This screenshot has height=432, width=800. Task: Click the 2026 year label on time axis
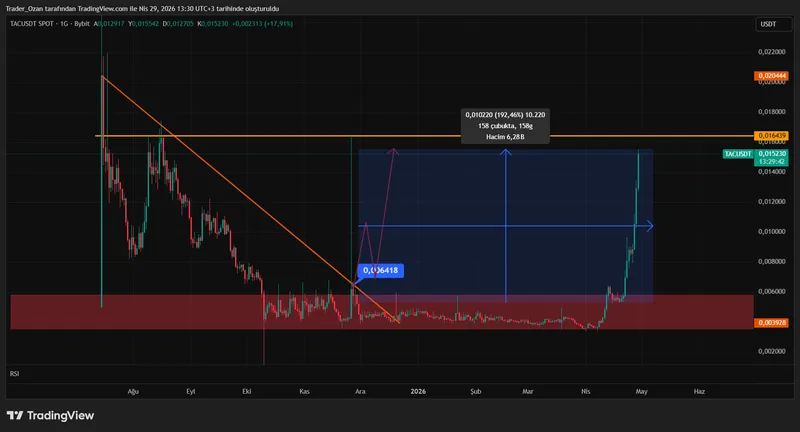pos(418,392)
